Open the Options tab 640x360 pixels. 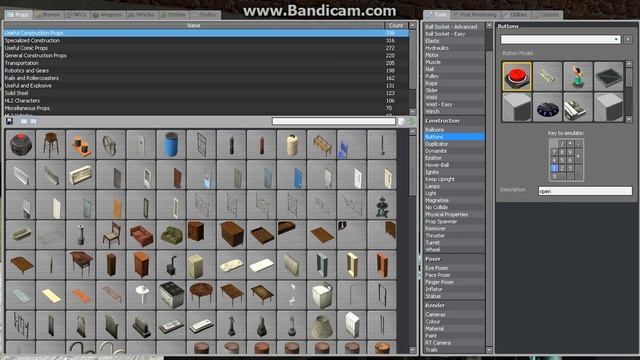(547, 15)
